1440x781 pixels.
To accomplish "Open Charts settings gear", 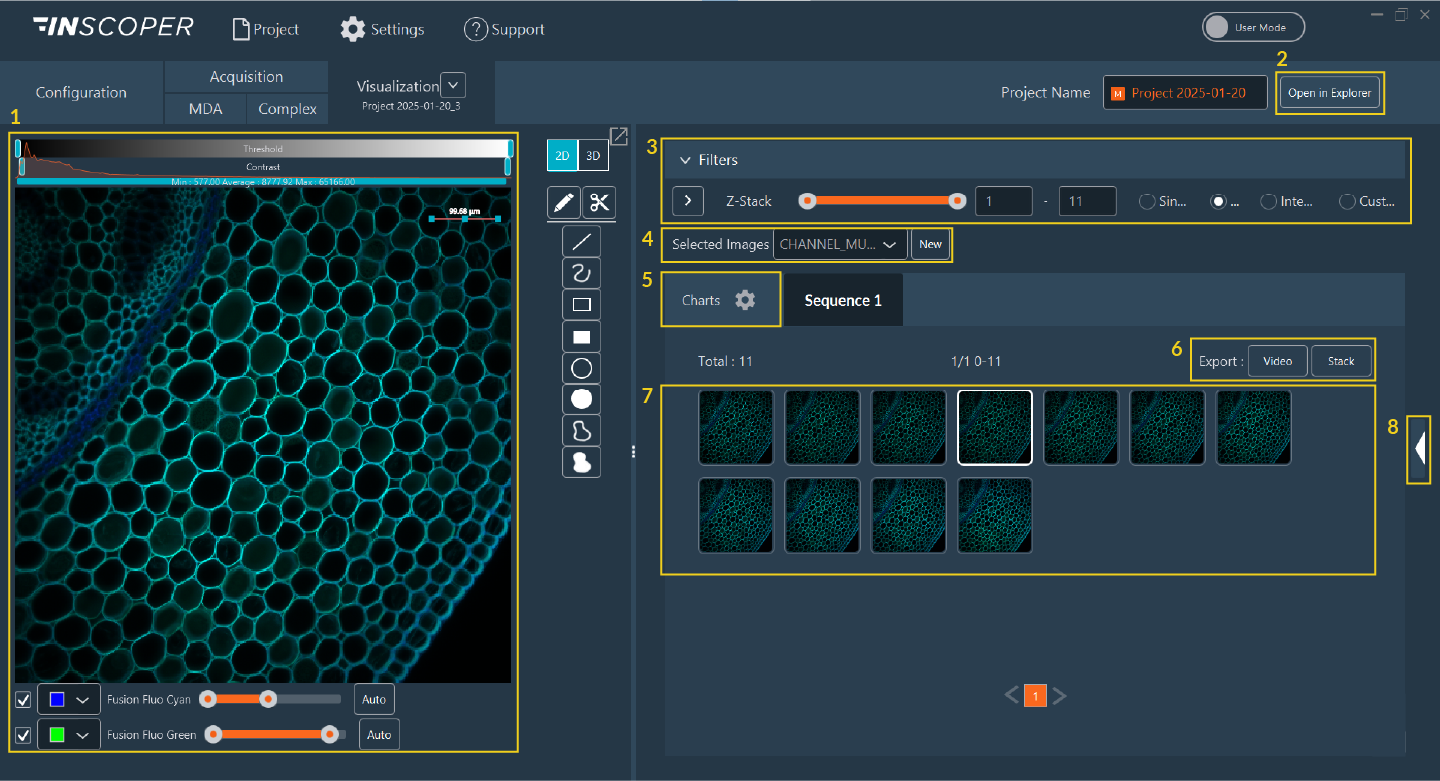I will 745,300.
